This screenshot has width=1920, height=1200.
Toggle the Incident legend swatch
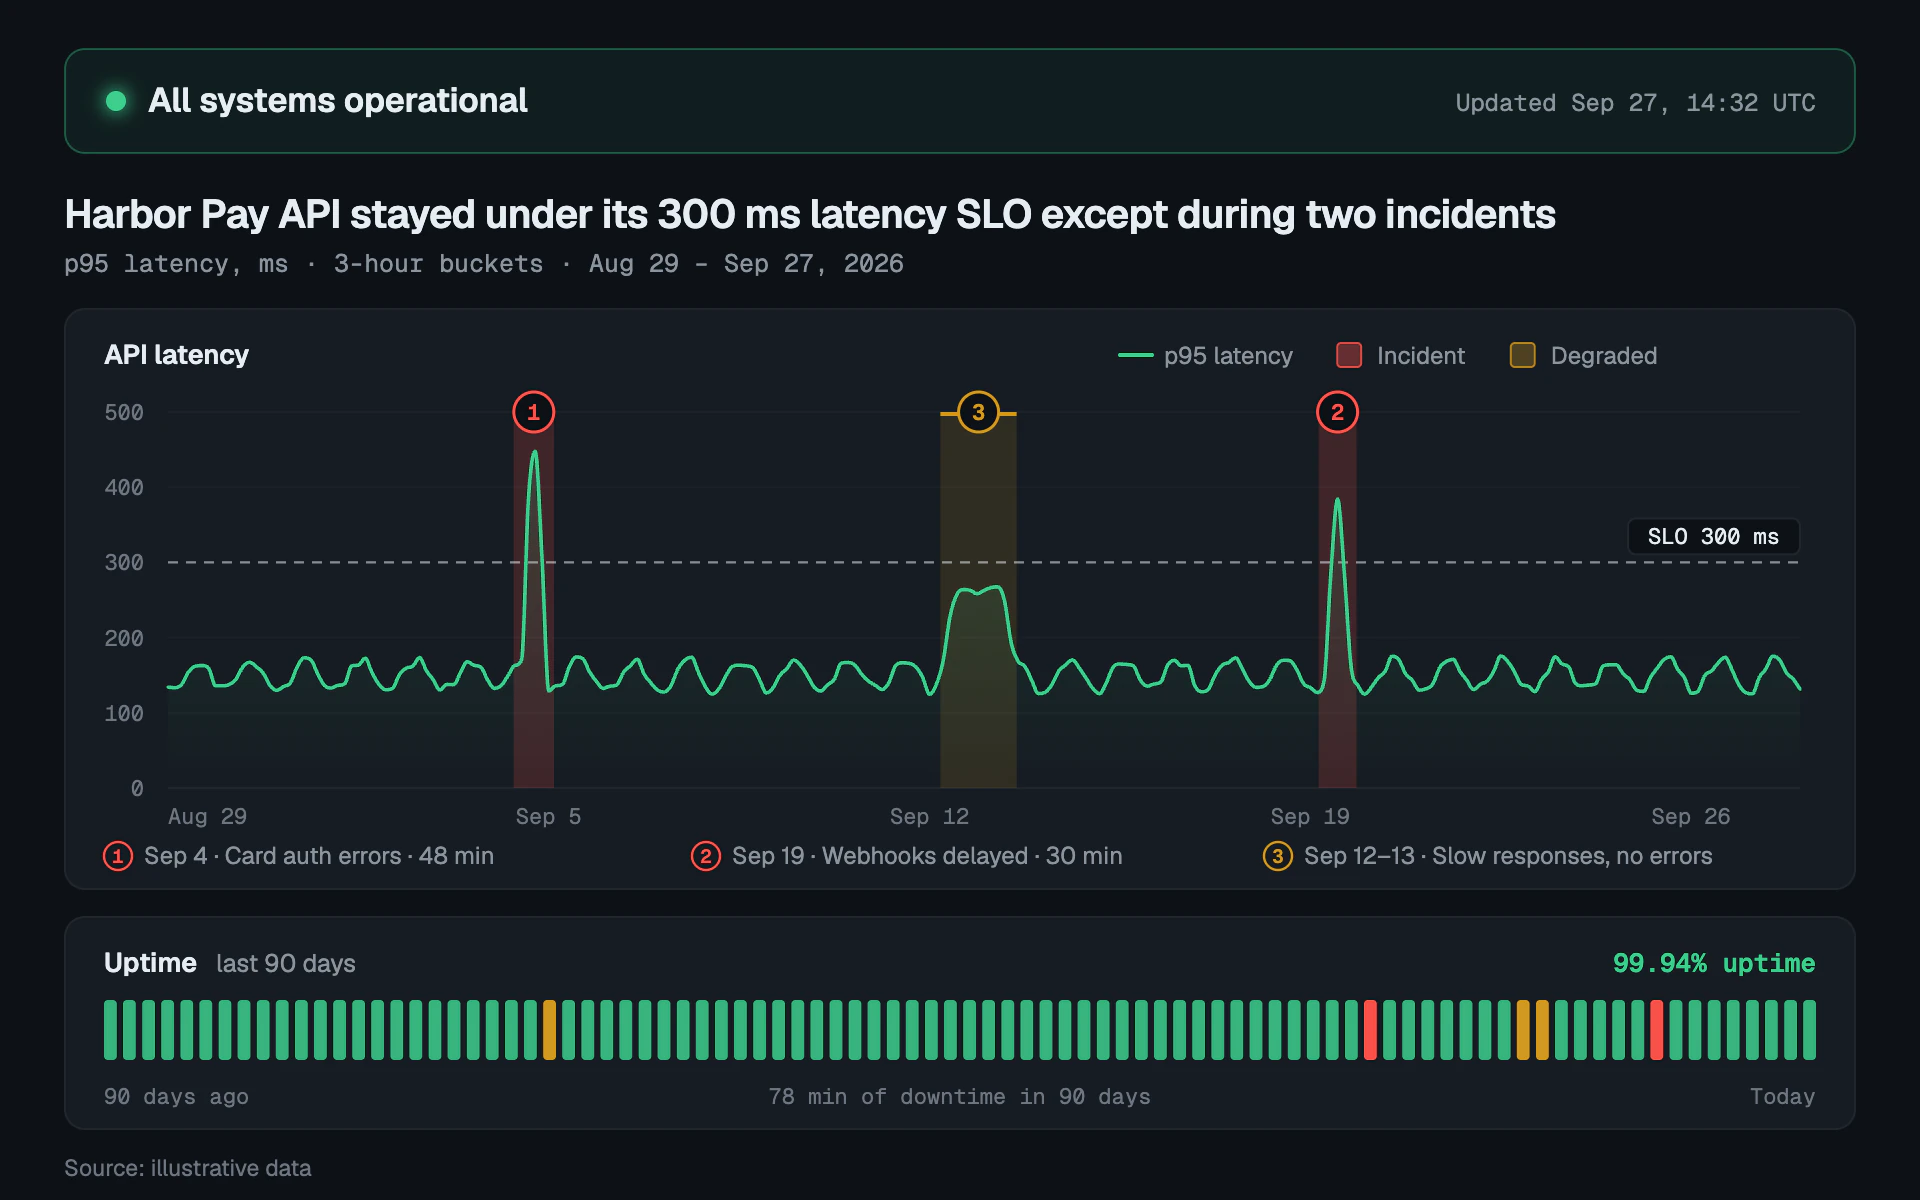pos(1349,355)
